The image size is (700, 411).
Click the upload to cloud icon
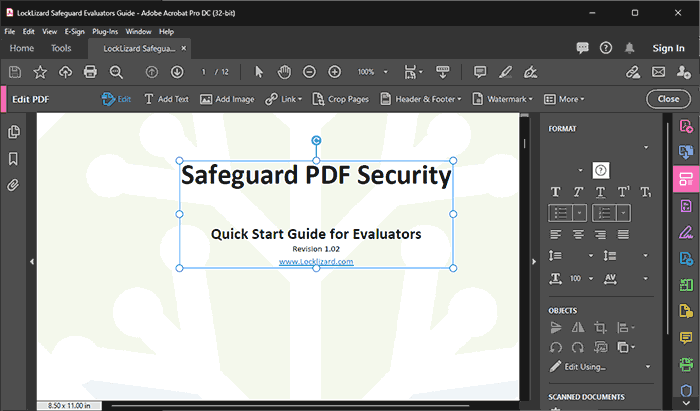point(65,72)
